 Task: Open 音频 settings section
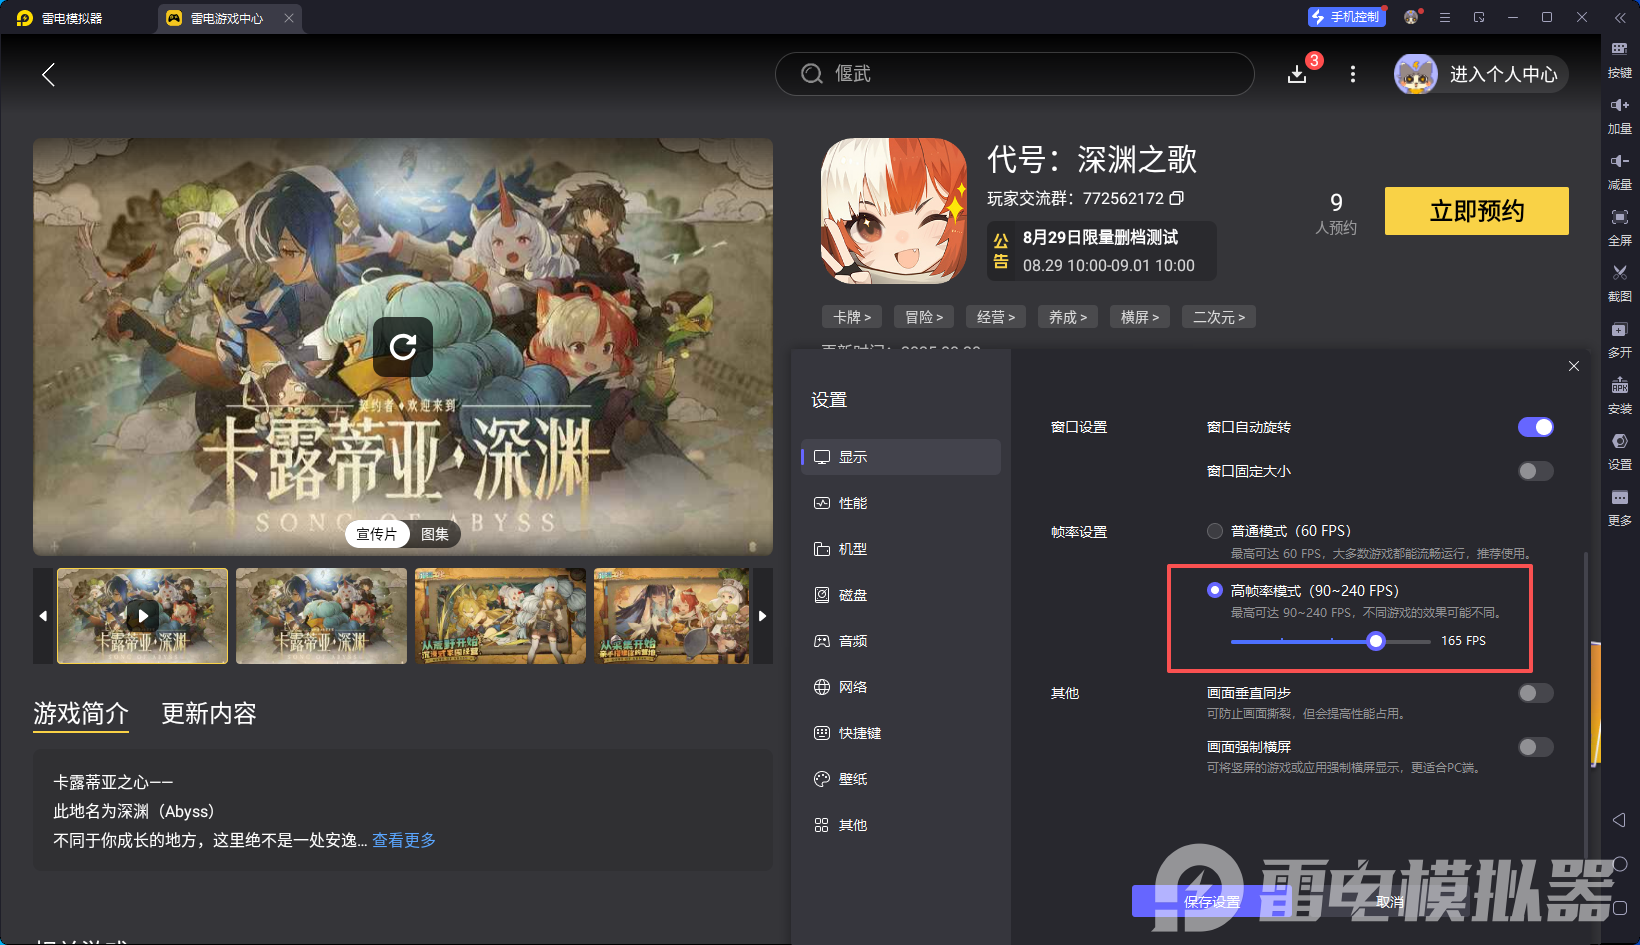(x=901, y=641)
